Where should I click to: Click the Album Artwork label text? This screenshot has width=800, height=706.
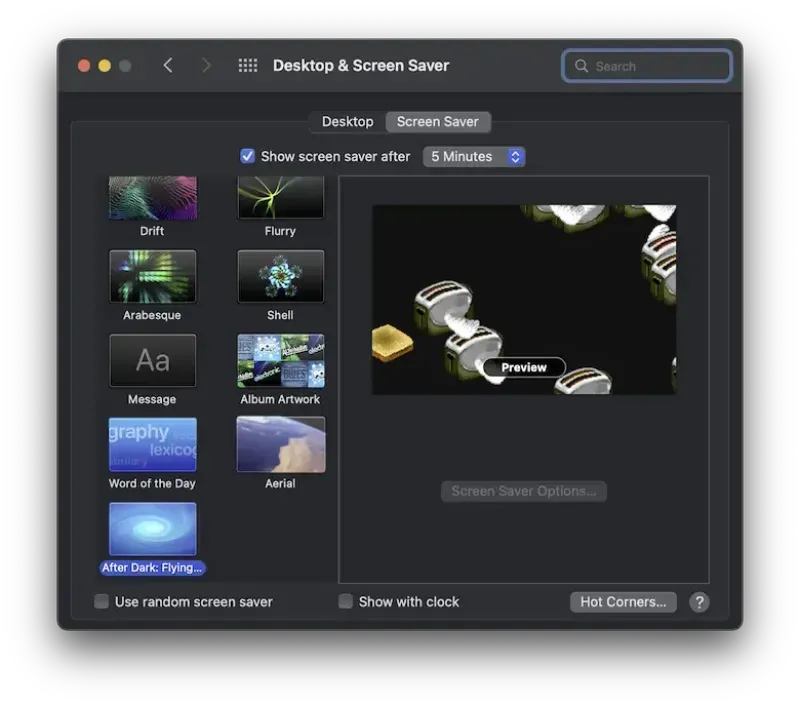click(x=280, y=399)
